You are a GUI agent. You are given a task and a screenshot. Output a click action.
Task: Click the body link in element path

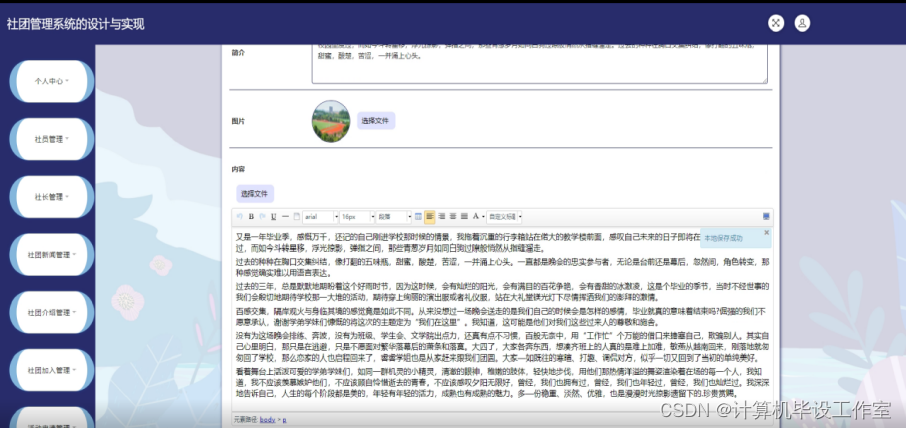coord(268,419)
